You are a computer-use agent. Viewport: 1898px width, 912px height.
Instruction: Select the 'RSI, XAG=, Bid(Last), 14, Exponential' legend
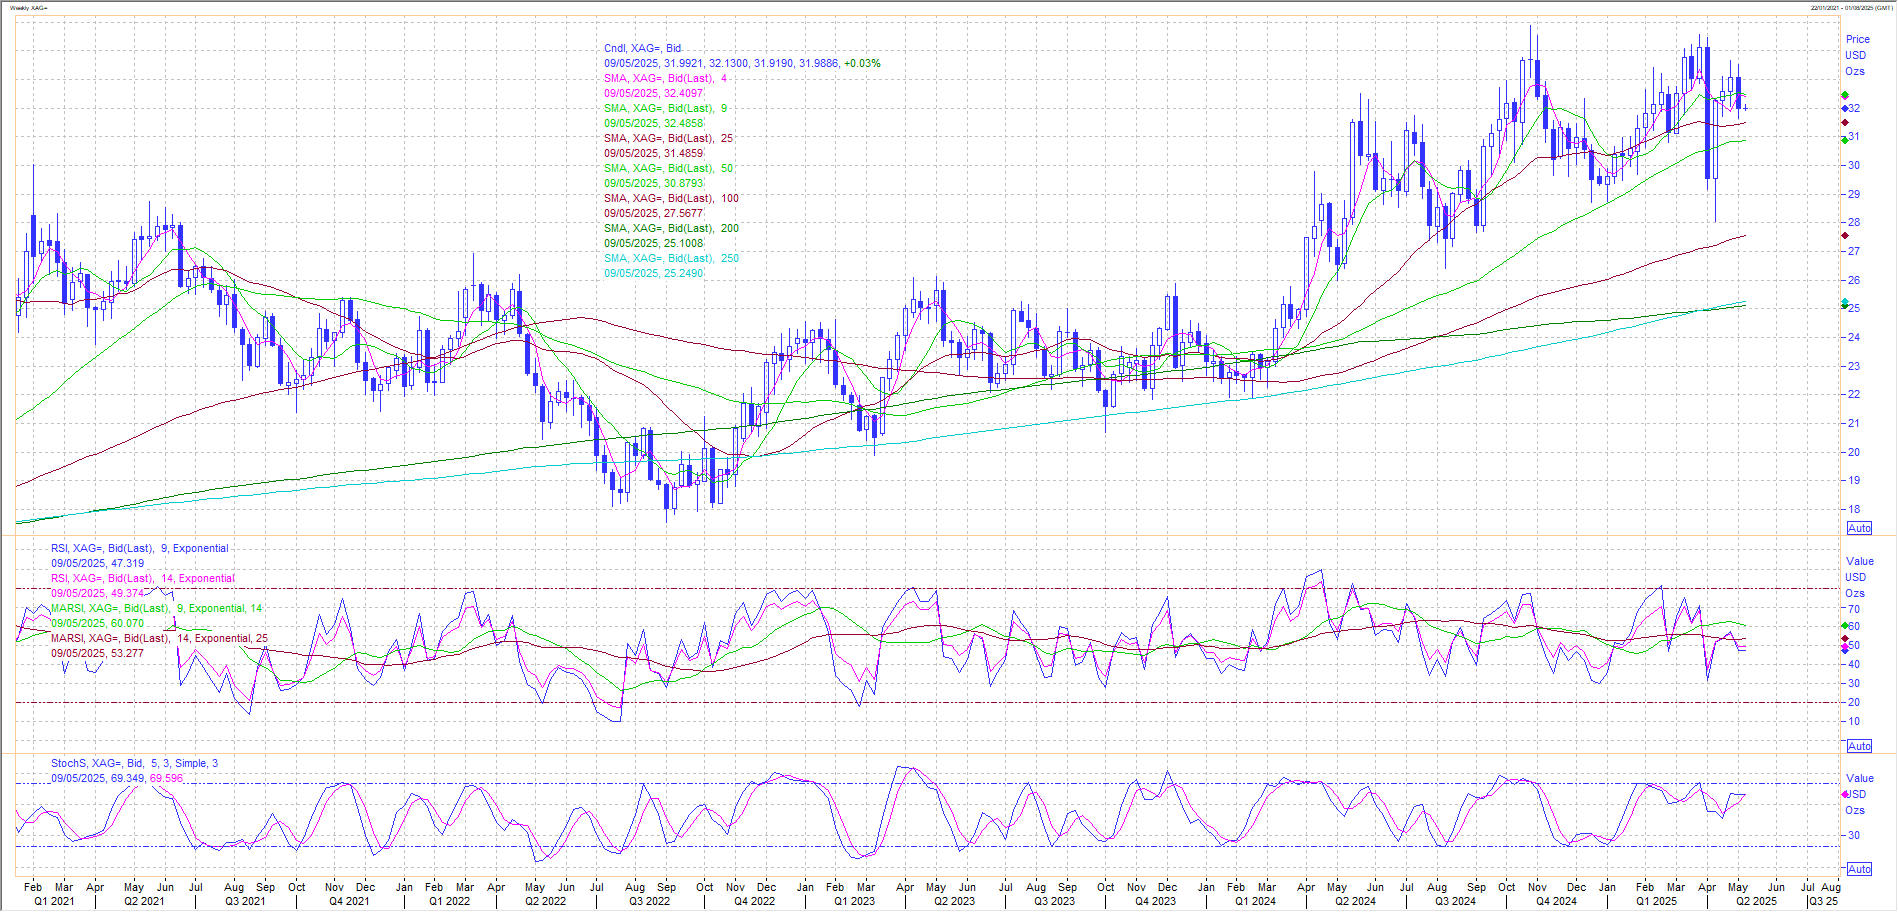point(143,578)
